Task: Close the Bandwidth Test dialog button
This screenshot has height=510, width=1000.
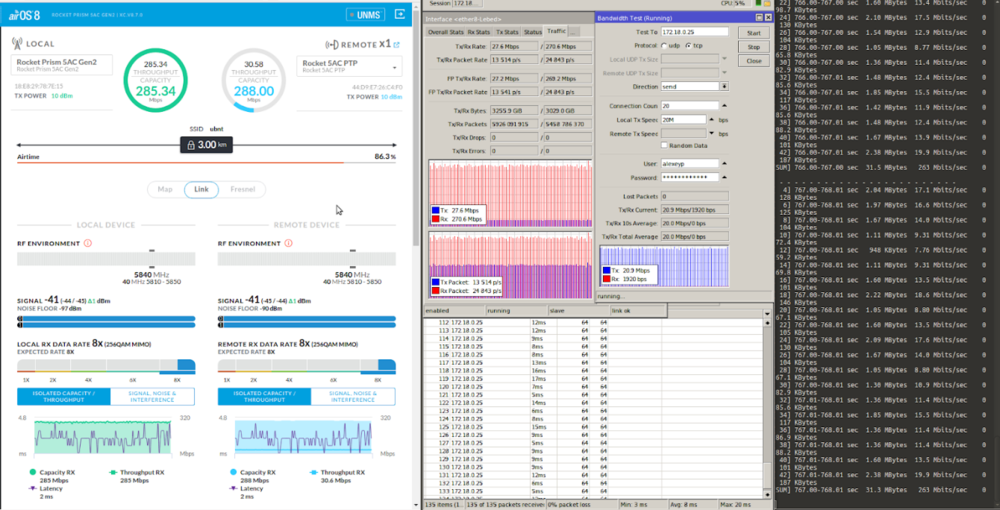Action: click(x=753, y=61)
